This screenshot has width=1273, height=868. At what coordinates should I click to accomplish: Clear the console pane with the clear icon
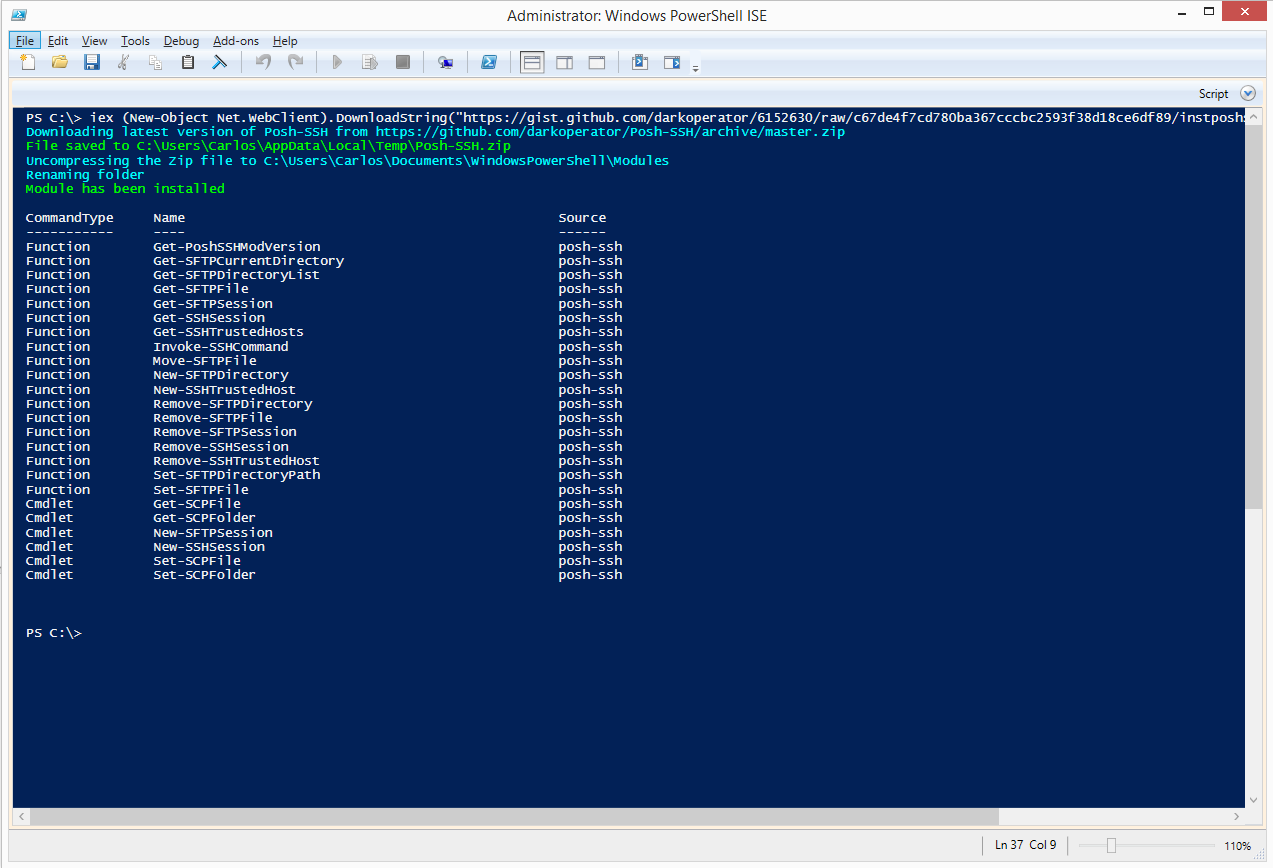219,63
